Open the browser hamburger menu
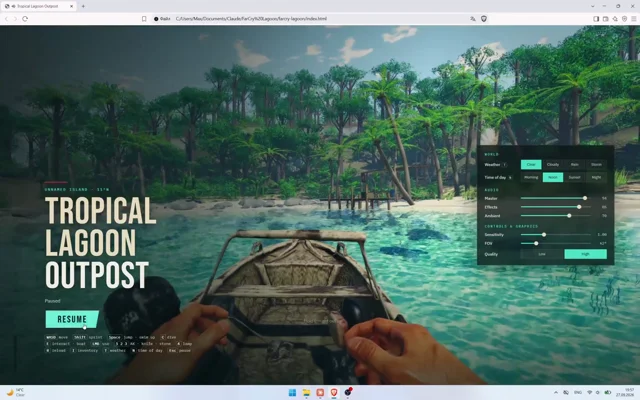 coord(634,19)
